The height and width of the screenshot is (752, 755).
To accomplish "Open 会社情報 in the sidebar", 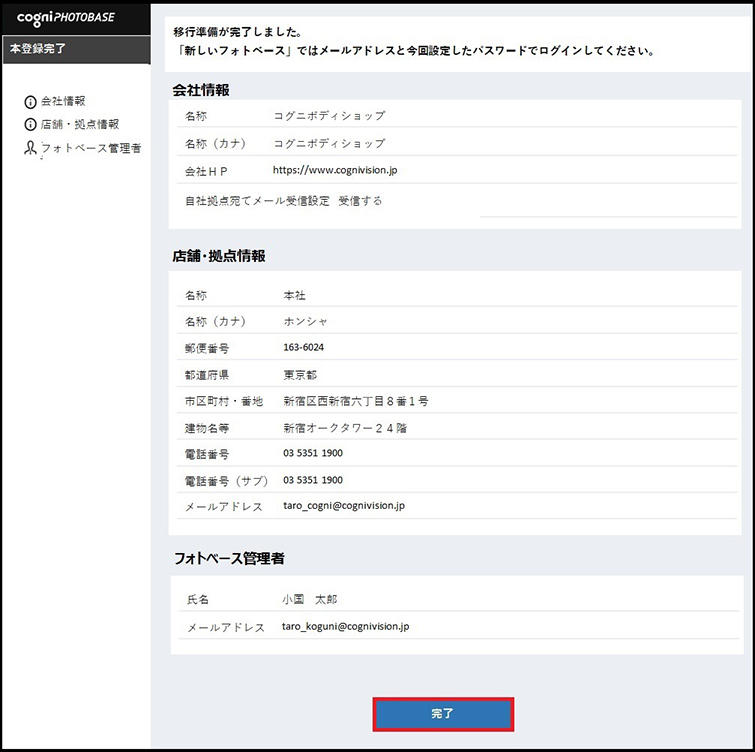I will [63, 101].
